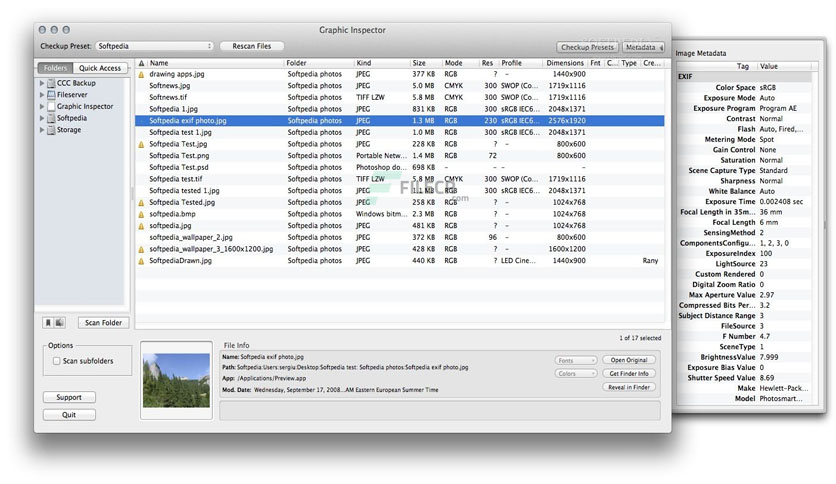Expand the Graphic Inspector tree item
Image resolution: width=836 pixels, height=484 pixels.
pyautogui.click(x=42, y=107)
